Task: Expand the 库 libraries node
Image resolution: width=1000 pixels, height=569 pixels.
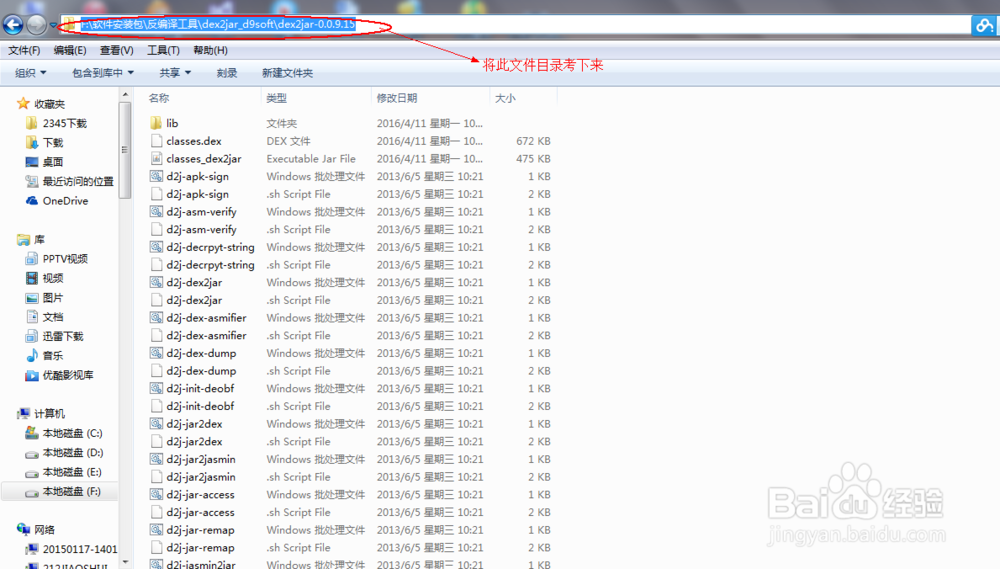Action: [x=31, y=239]
